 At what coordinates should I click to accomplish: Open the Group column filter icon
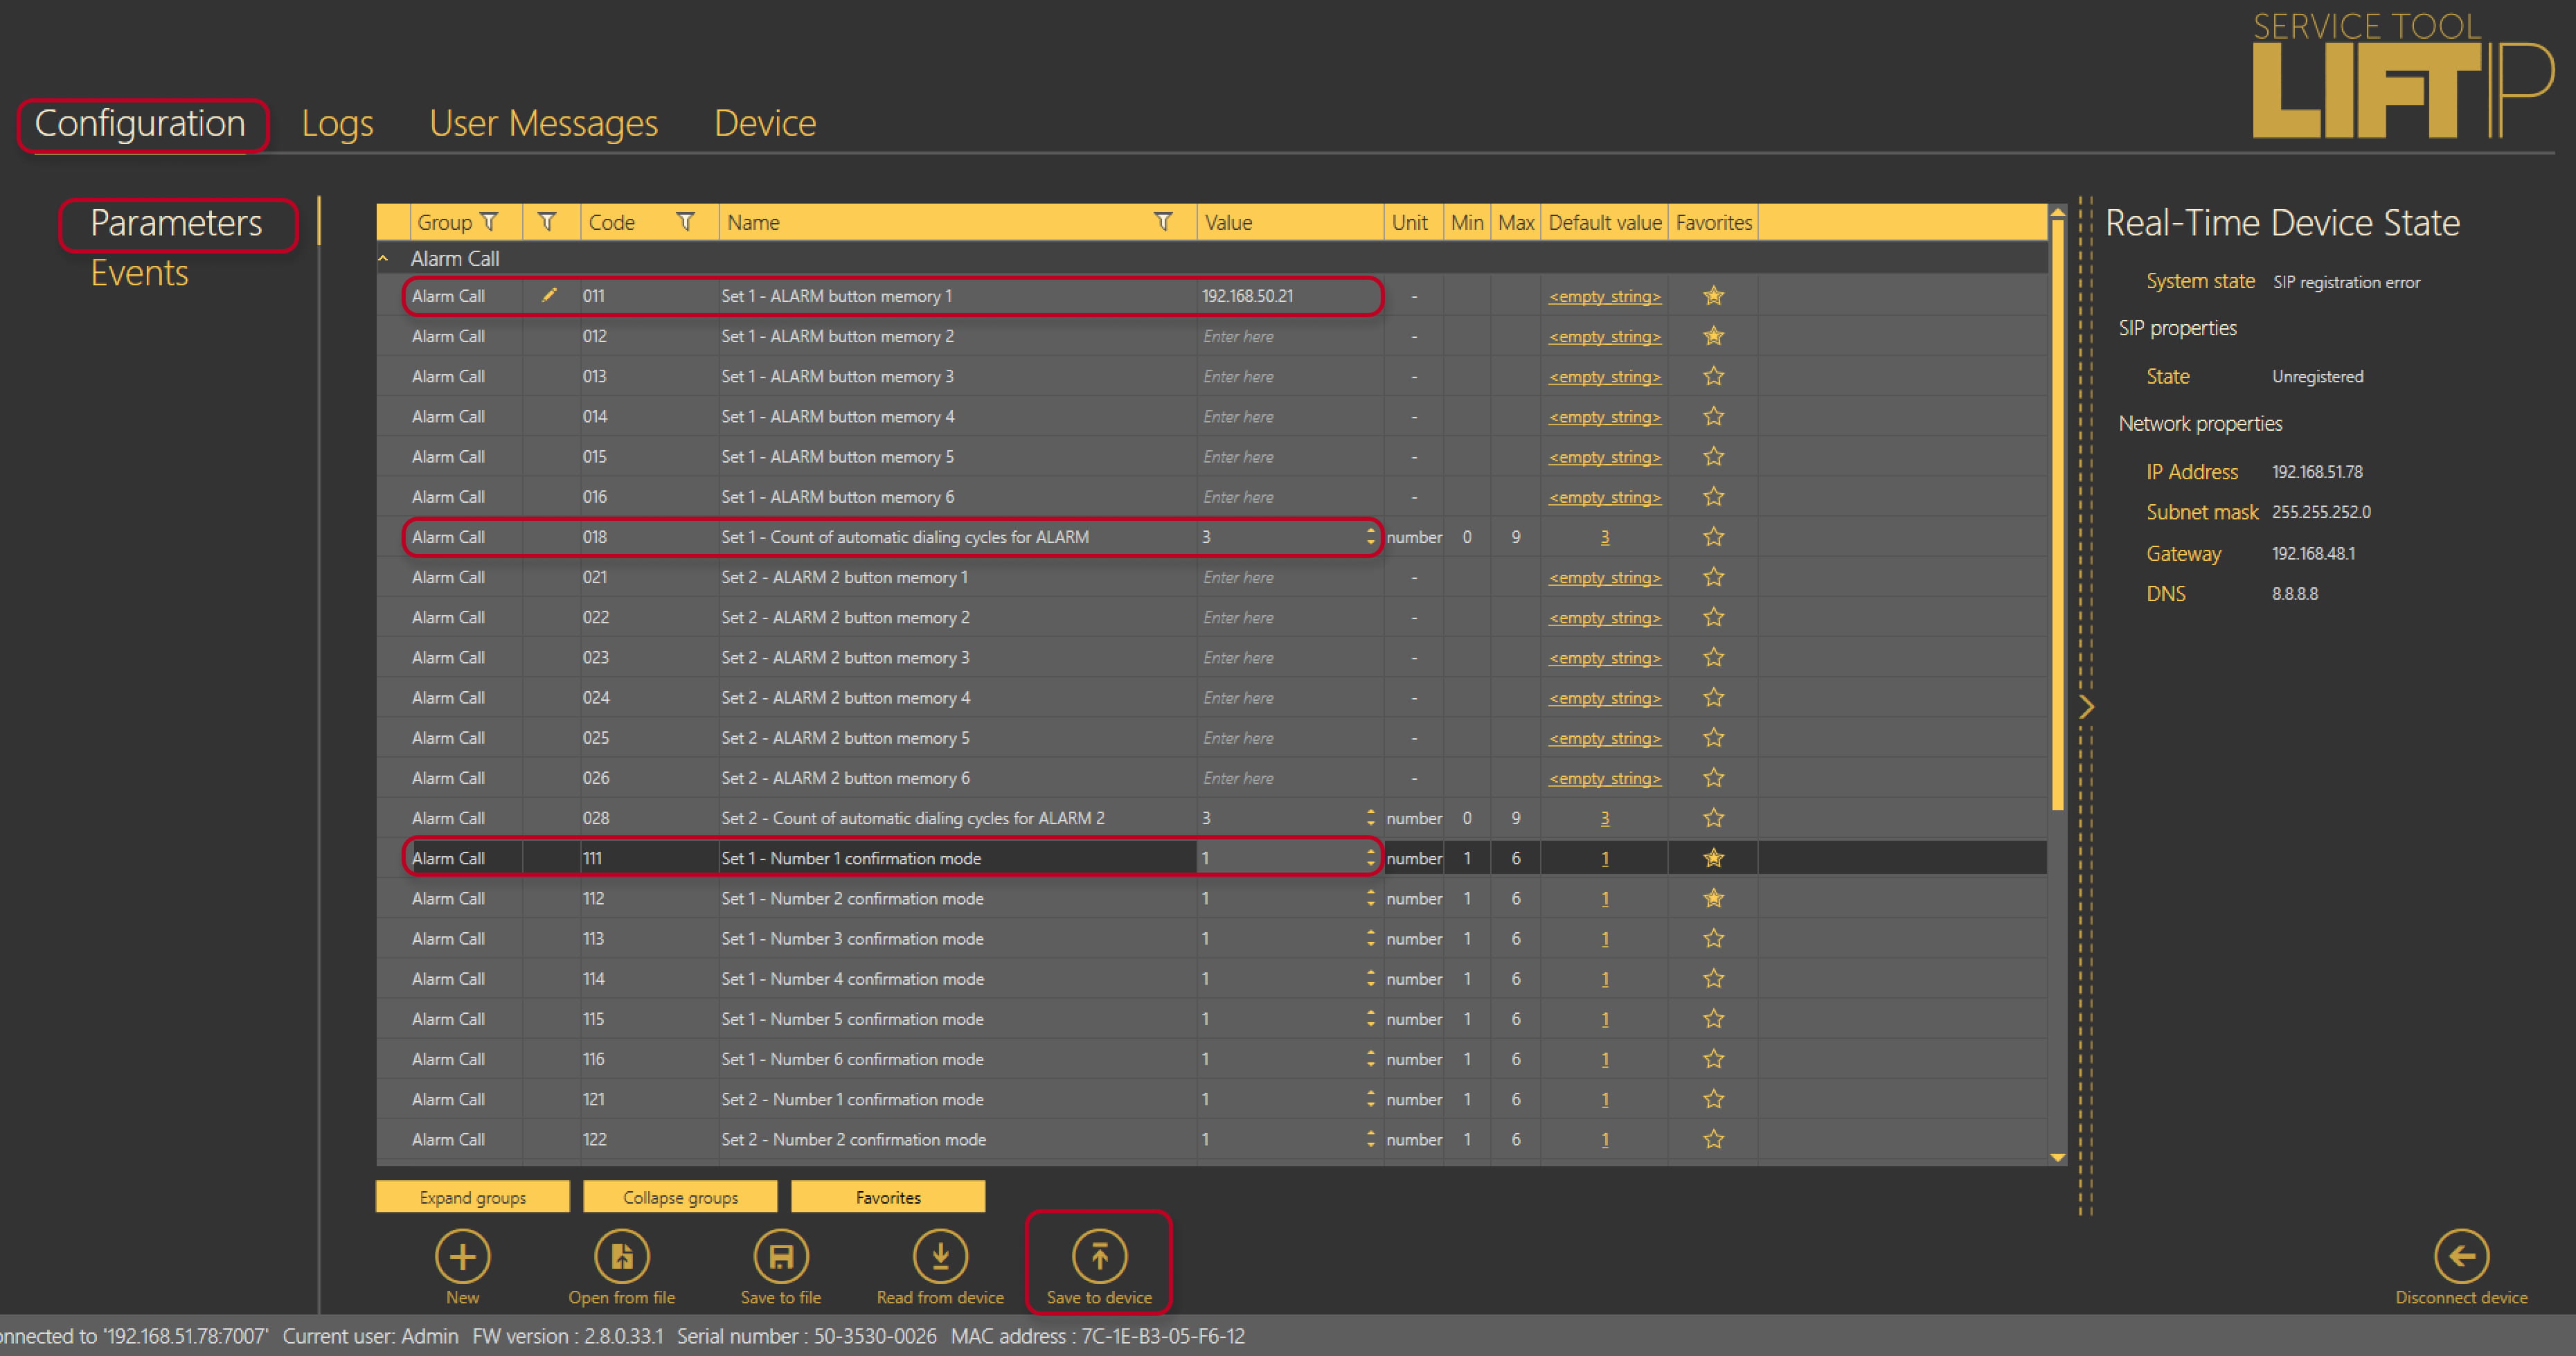coord(490,221)
